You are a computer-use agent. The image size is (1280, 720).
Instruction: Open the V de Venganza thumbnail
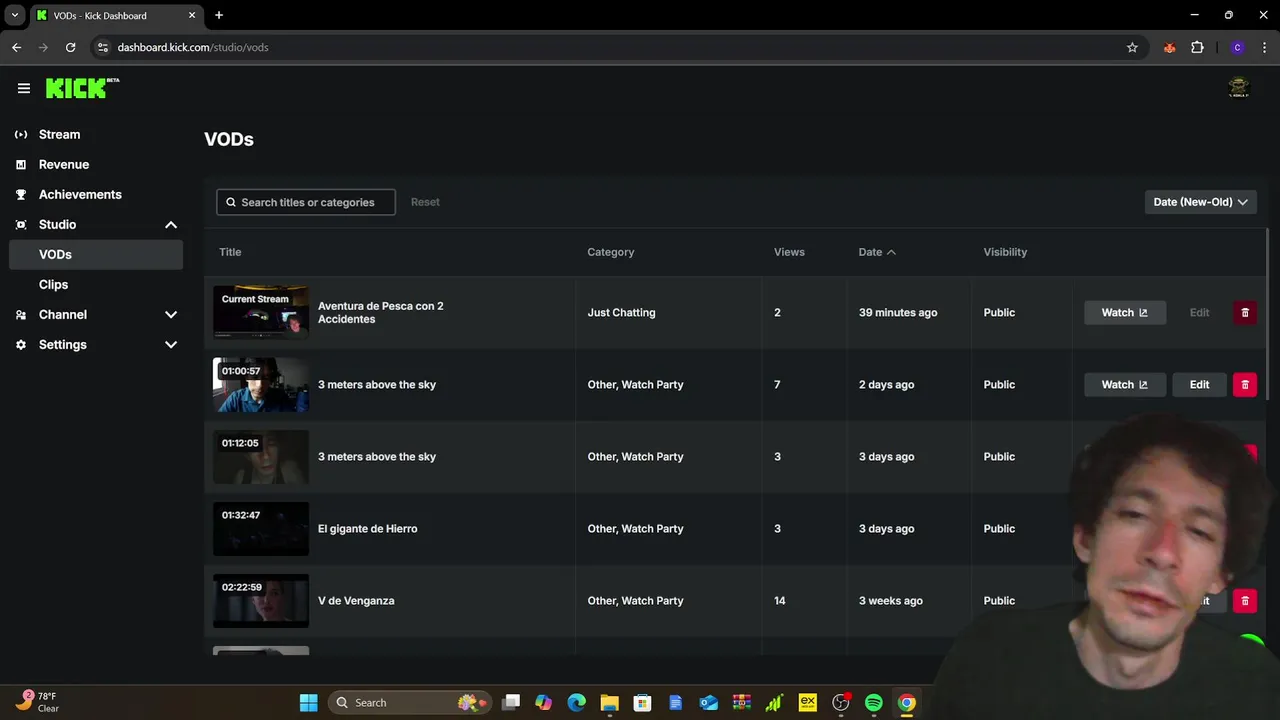261,600
